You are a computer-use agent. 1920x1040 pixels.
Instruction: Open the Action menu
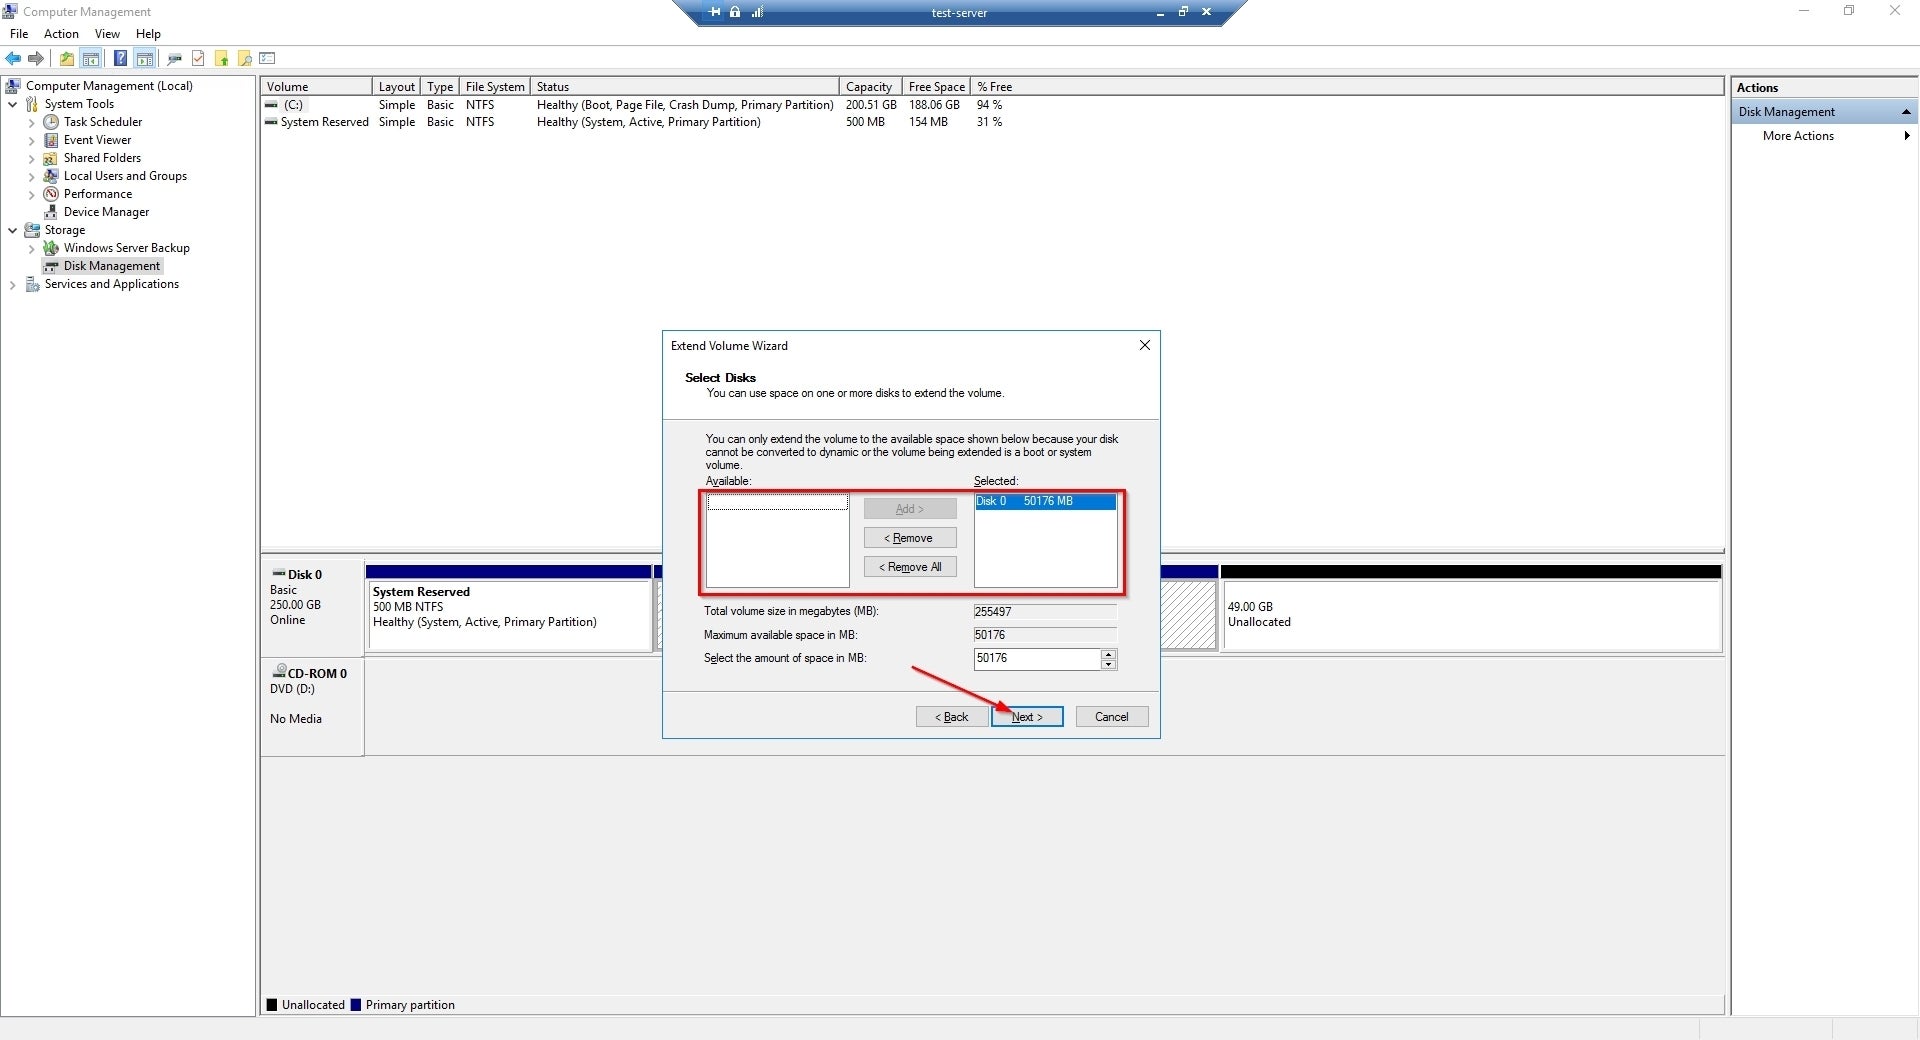pyautogui.click(x=61, y=34)
